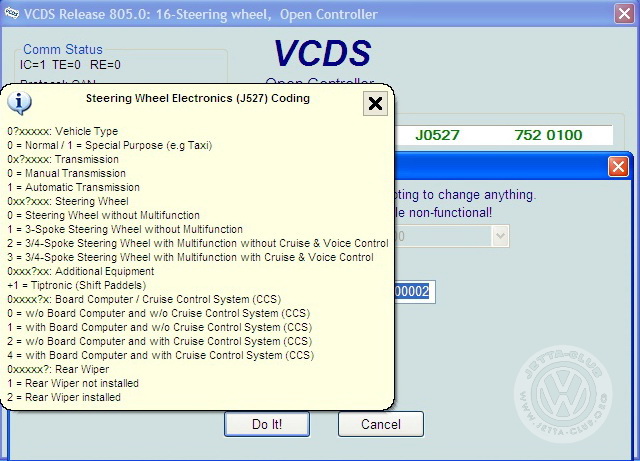Select the J0527 component text
The image size is (640, 461).
pyautogui.click(x=437, y=135)
